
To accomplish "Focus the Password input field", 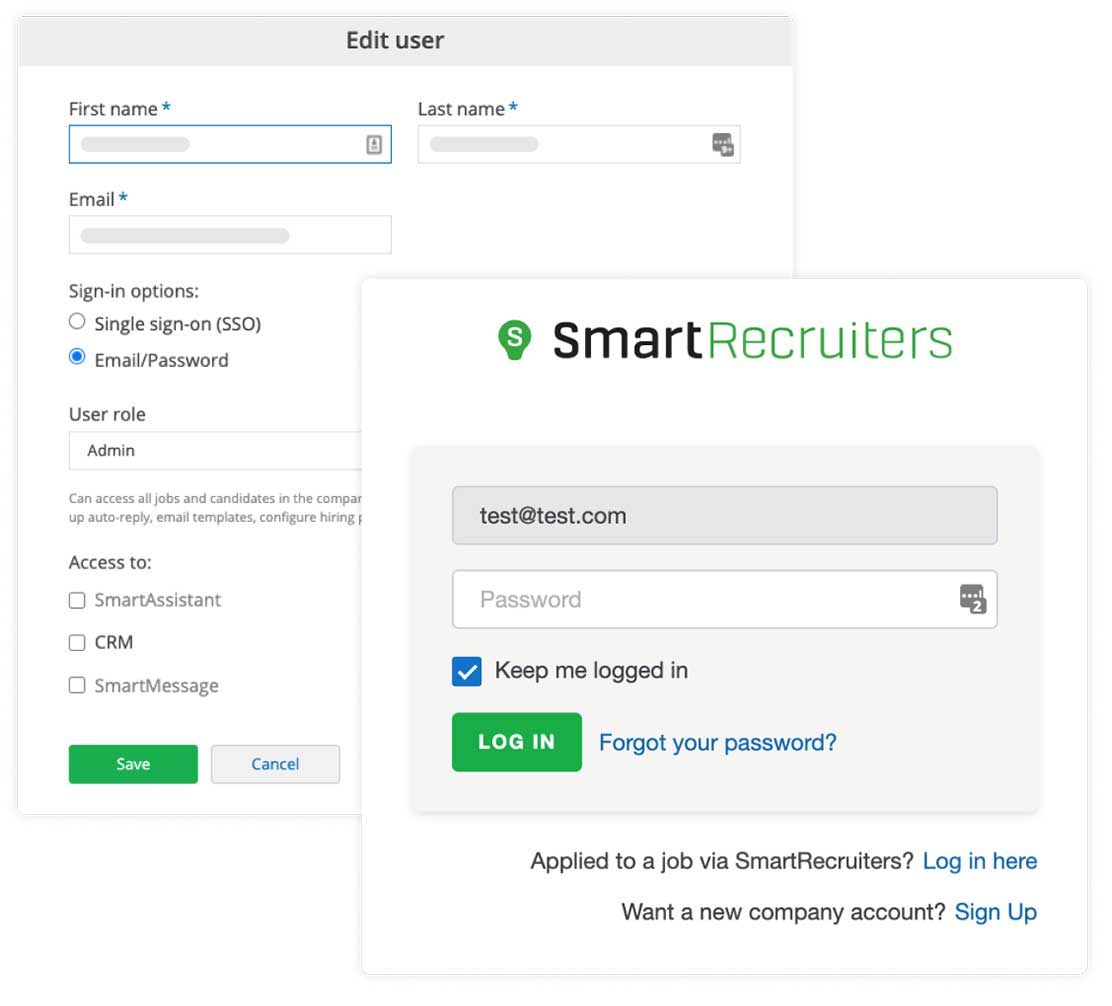I will click(700, 600).
